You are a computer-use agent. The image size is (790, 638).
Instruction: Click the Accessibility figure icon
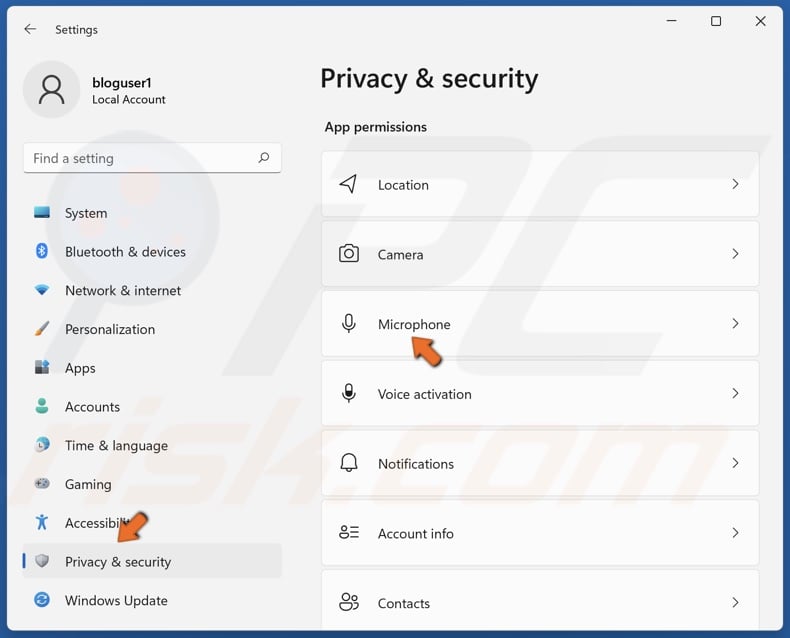pyautogui.click(x=42, y=522)
